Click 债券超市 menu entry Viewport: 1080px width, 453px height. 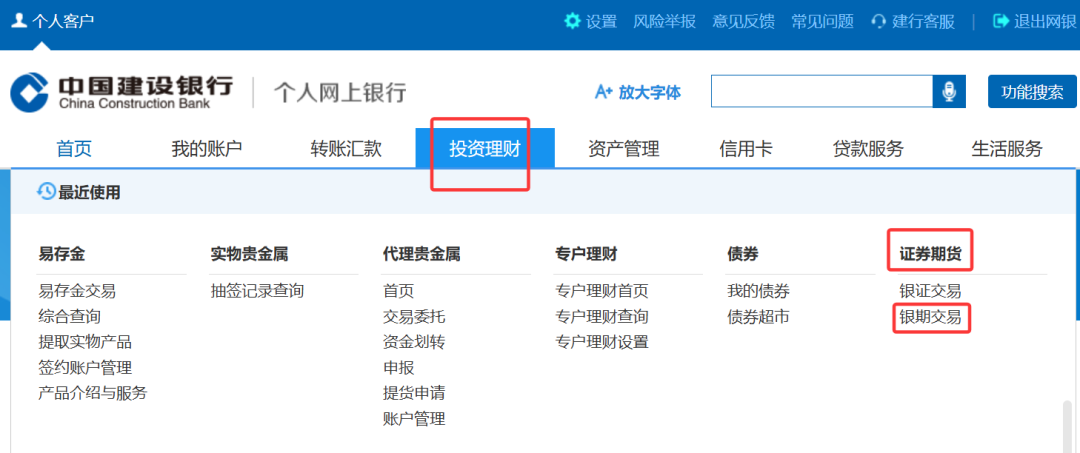[758, 317]
